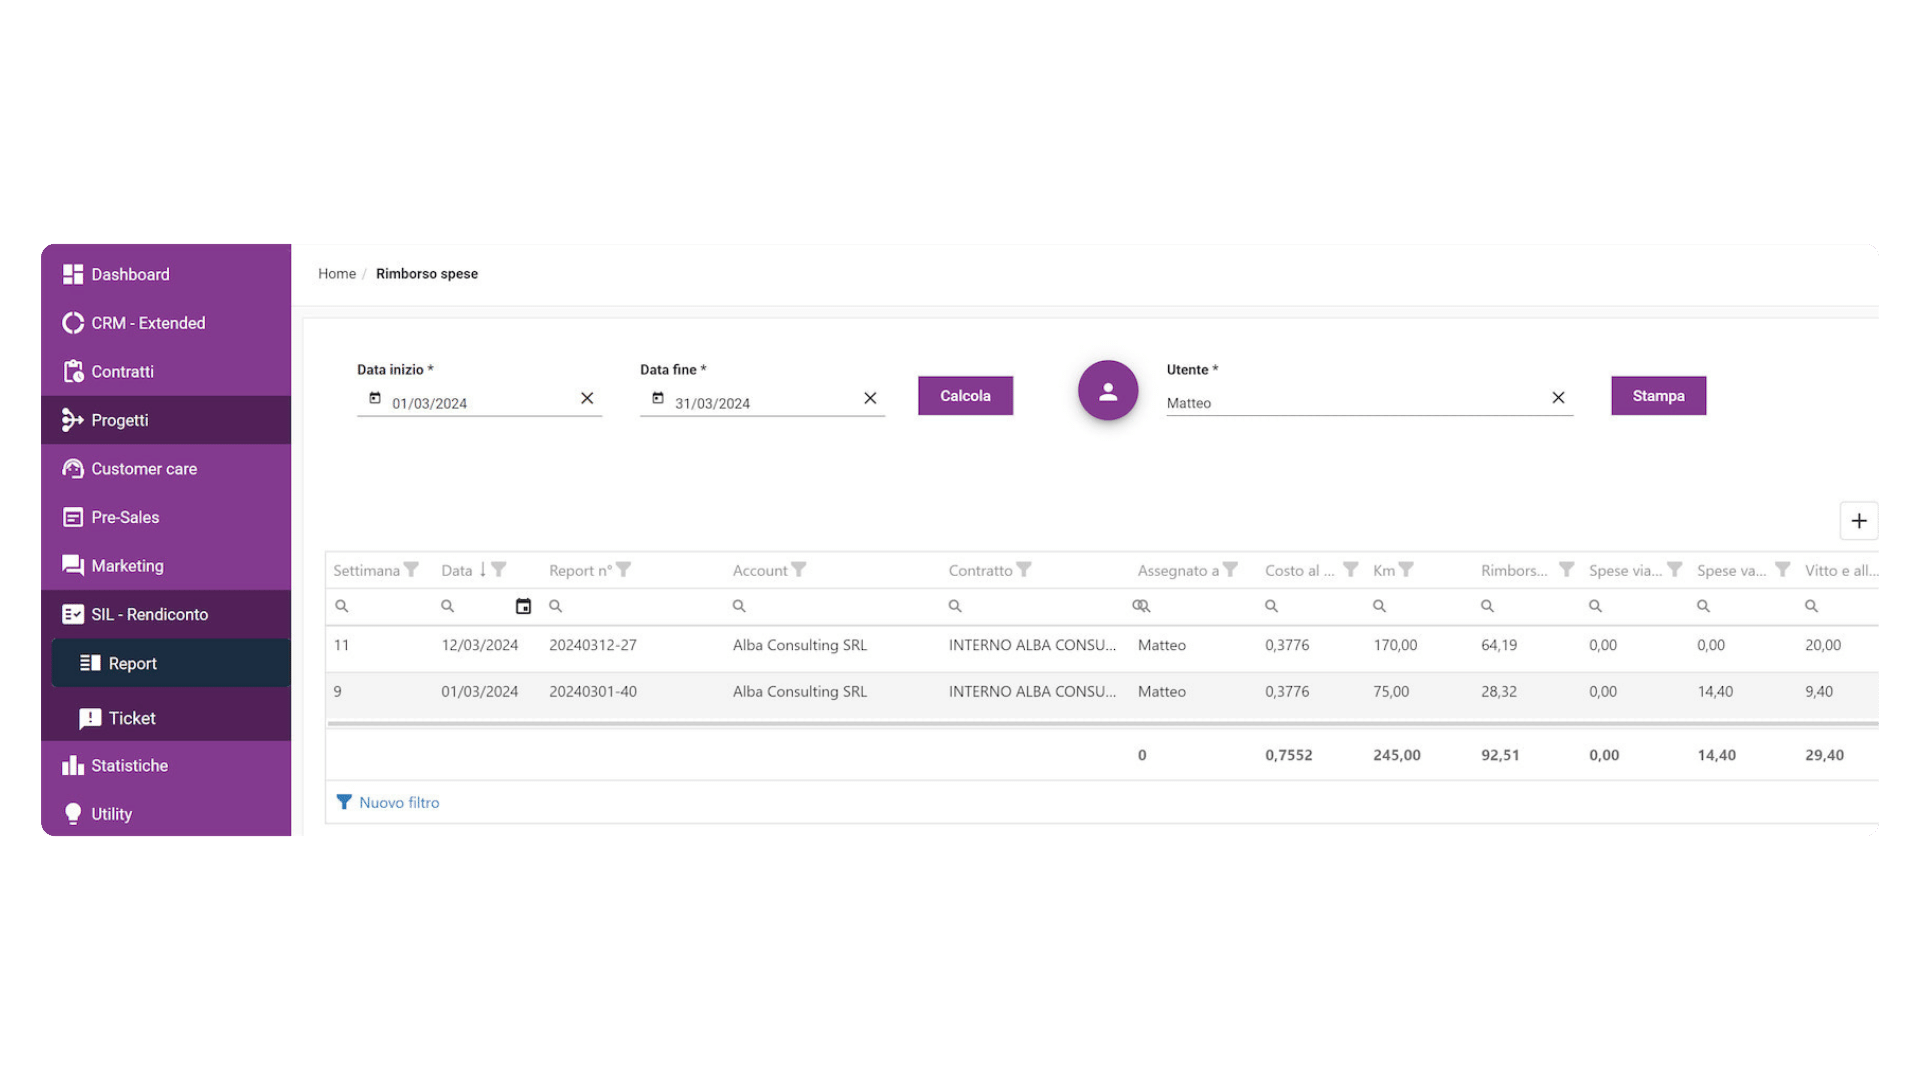Open filter for Km column

pyautogui.click(x=1406, y=570)
